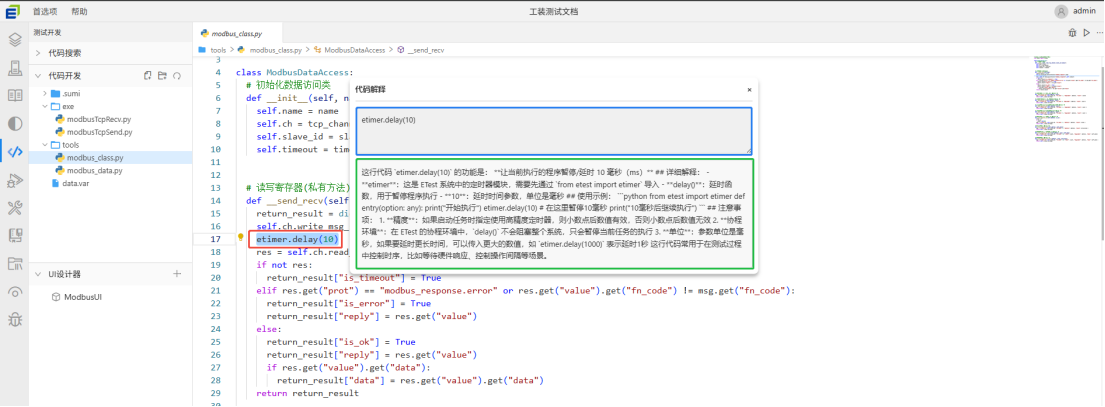Click highlighted etimer.delay(10) on line 17
This screenshot has width=1105, height=407.
click(x=297, y=239)
